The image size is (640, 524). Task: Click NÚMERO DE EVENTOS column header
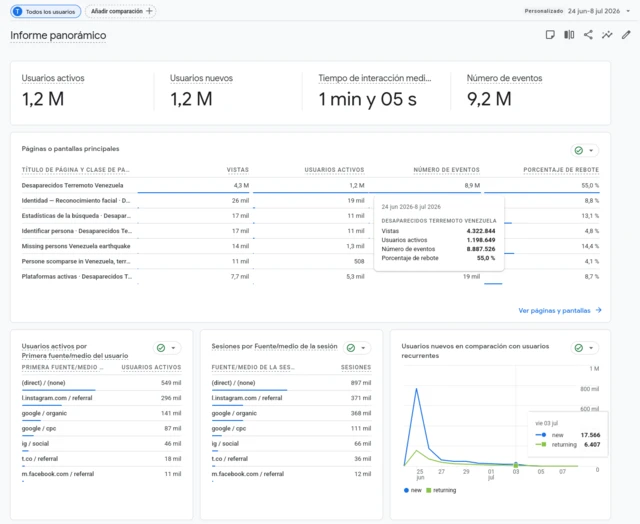(x=447, y=170)
